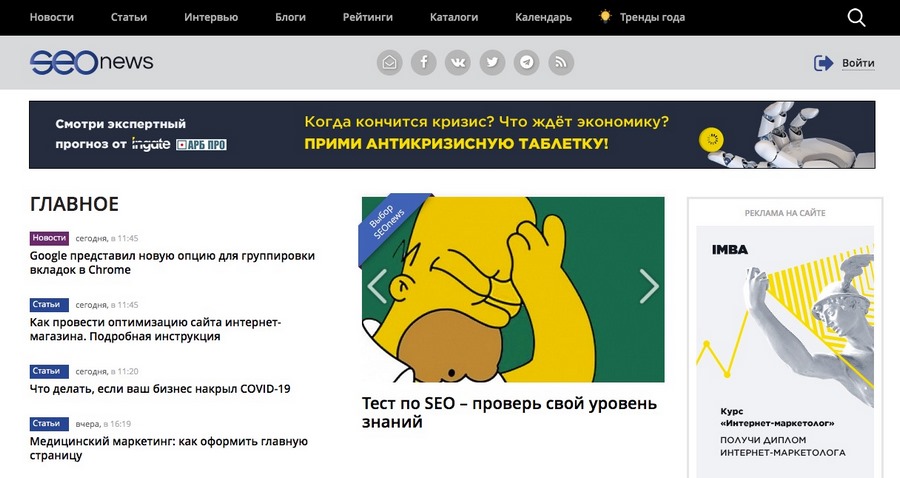Go to the SEOnews logo homepage
The height and width of the screenshot is (478, 900).
[x=91, y=62]
